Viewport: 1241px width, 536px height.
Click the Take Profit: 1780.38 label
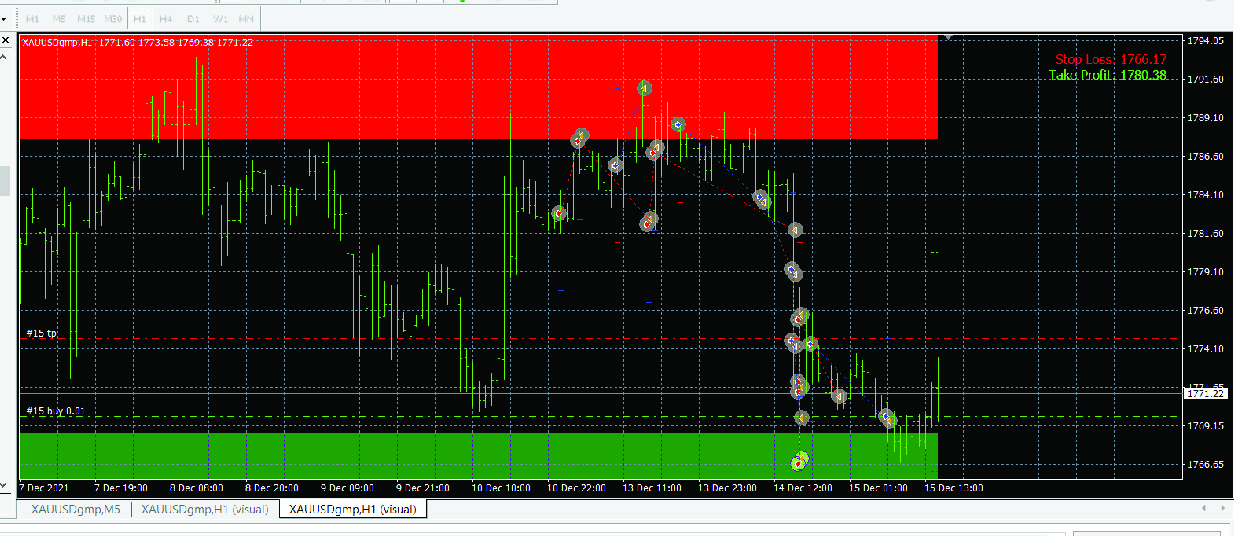[x=1108, y=75]
